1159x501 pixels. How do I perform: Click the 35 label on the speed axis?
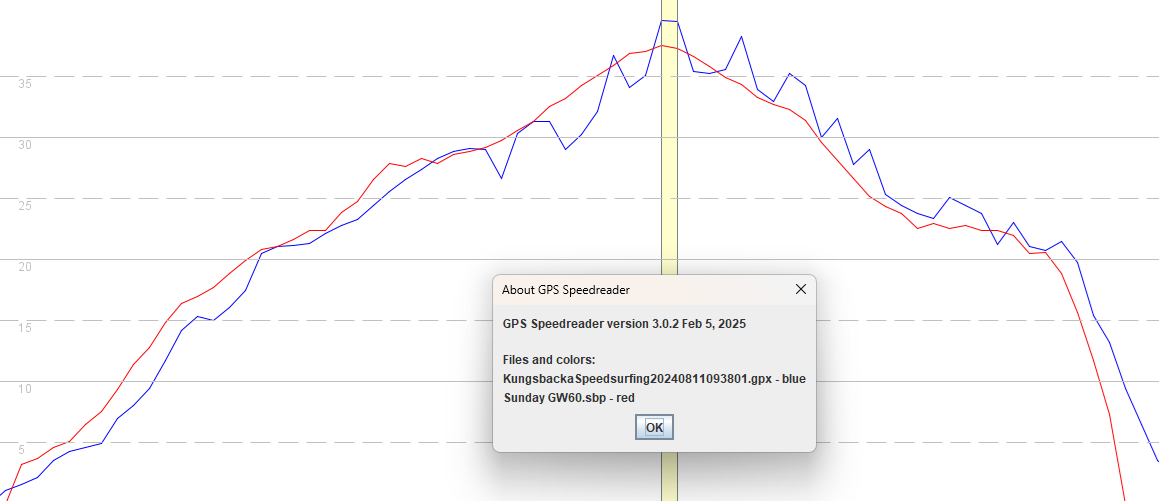click(x=24, y=84)
